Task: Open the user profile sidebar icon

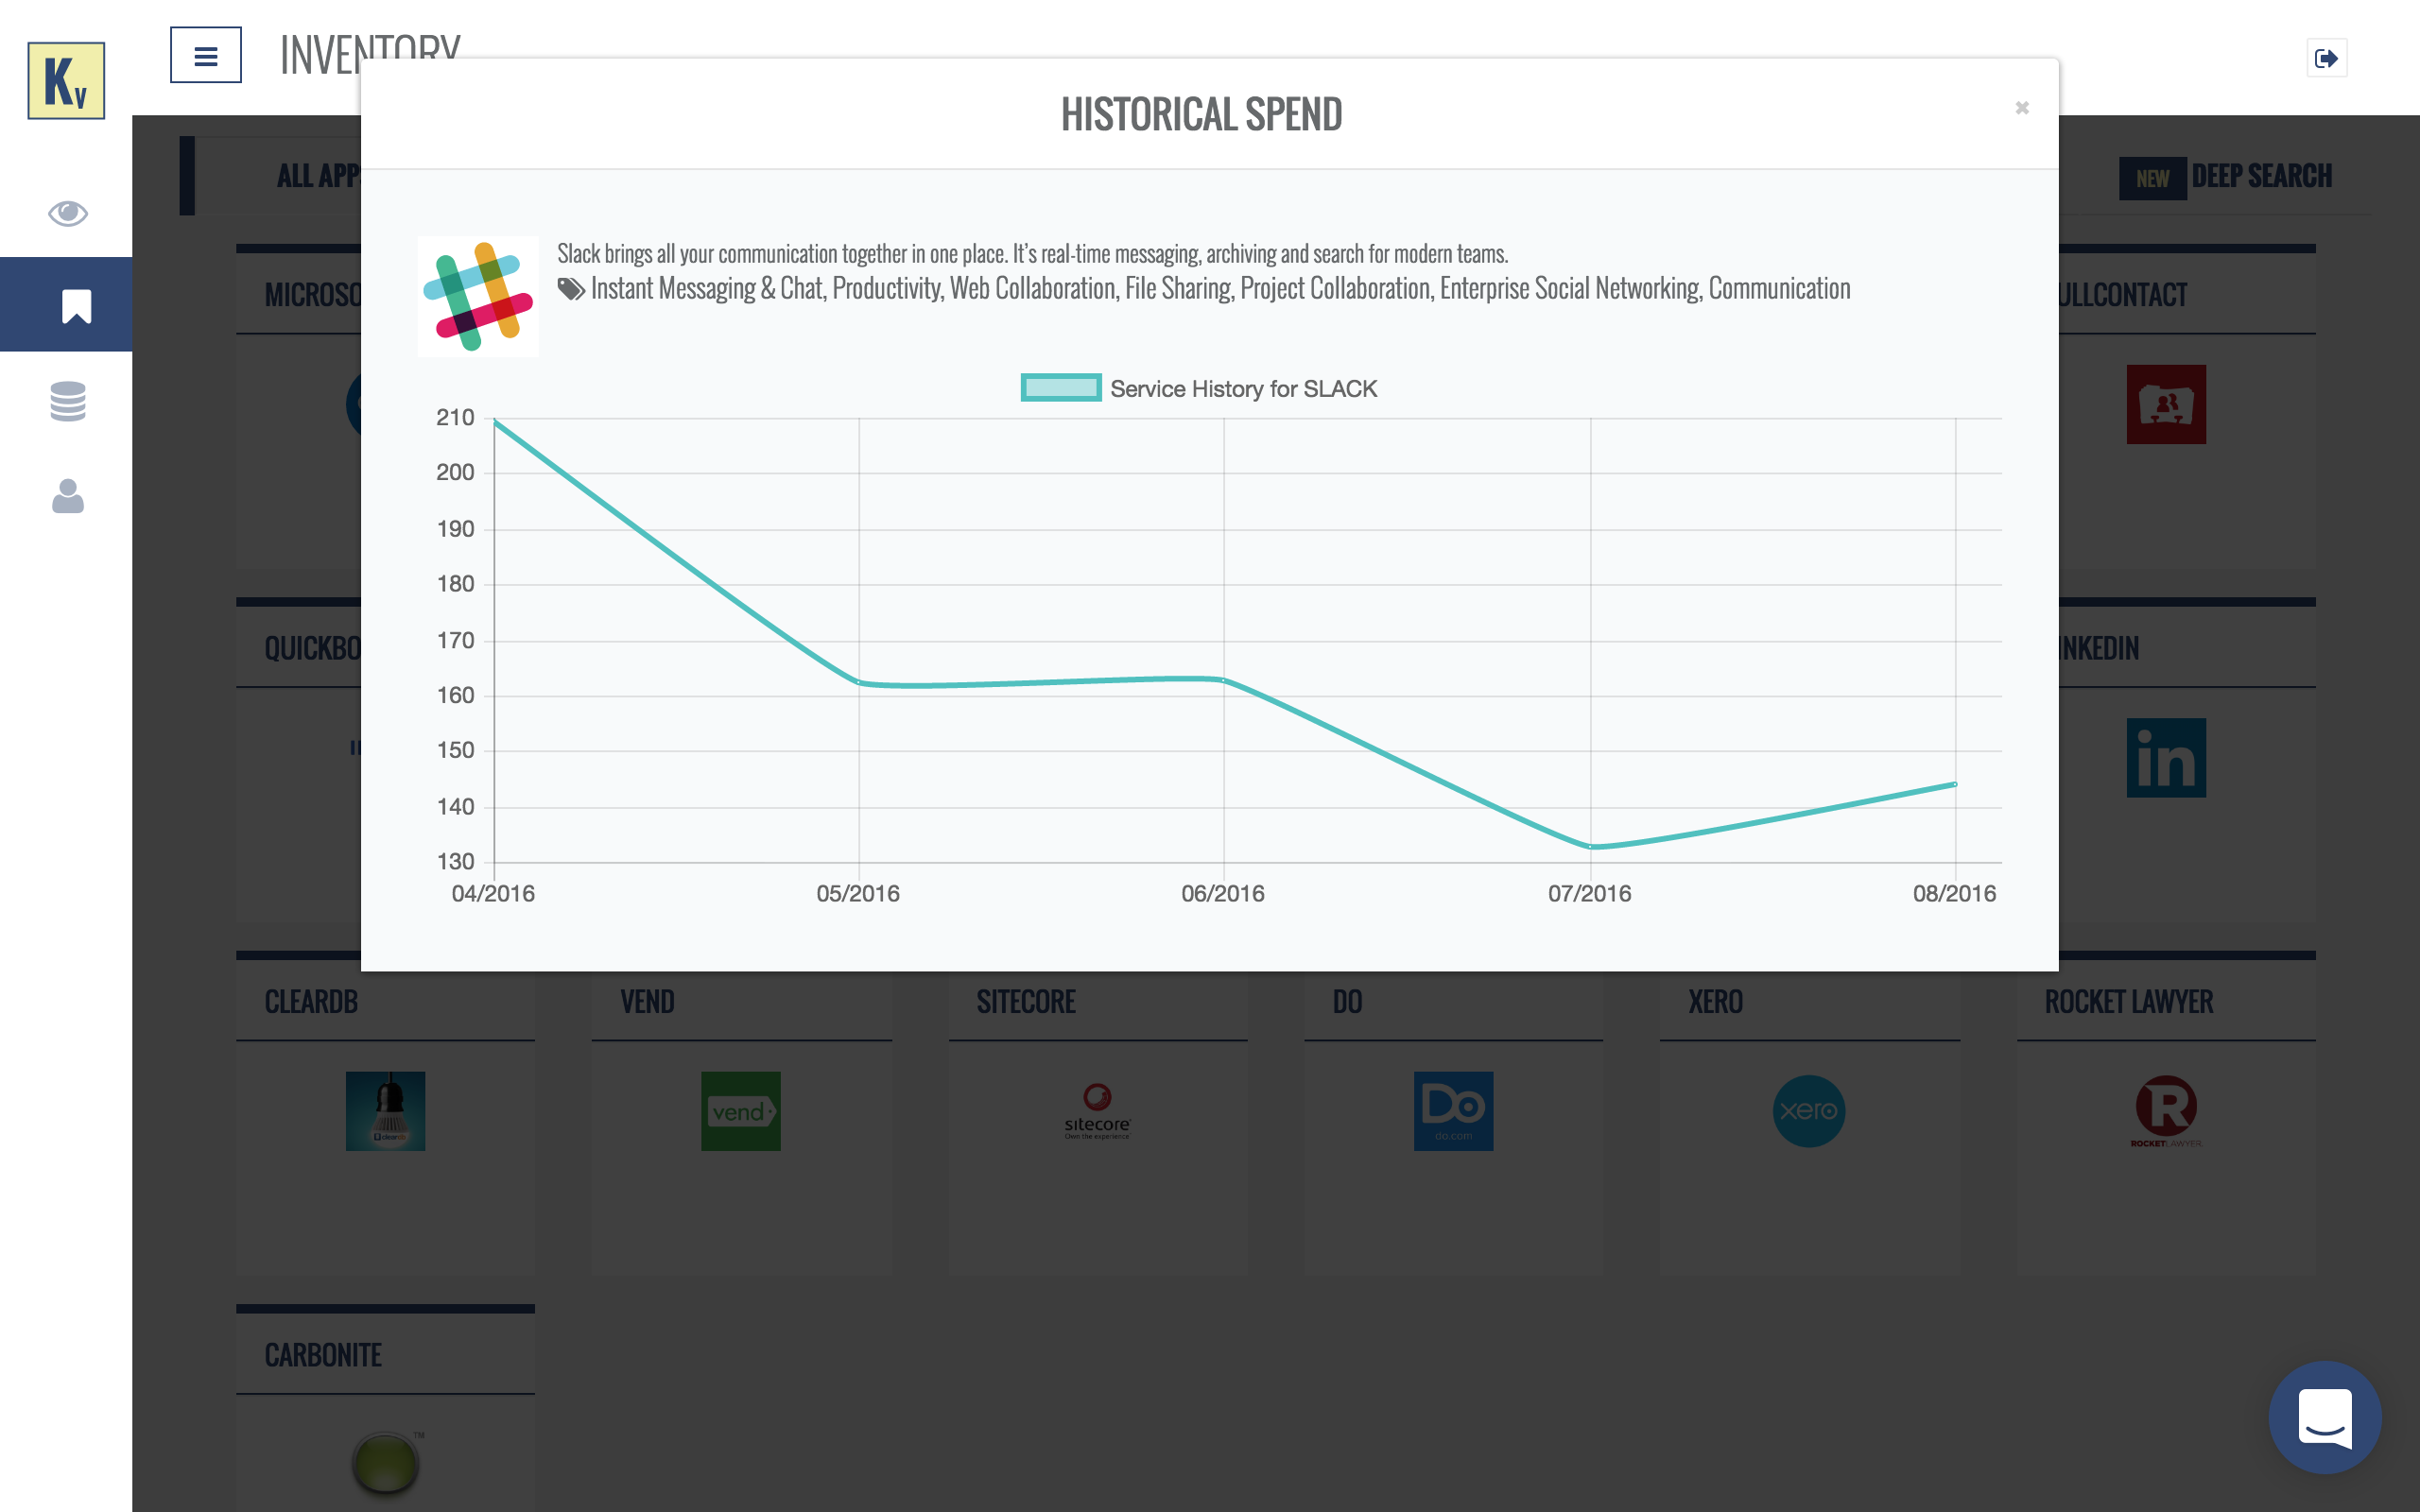Action: 67,496
